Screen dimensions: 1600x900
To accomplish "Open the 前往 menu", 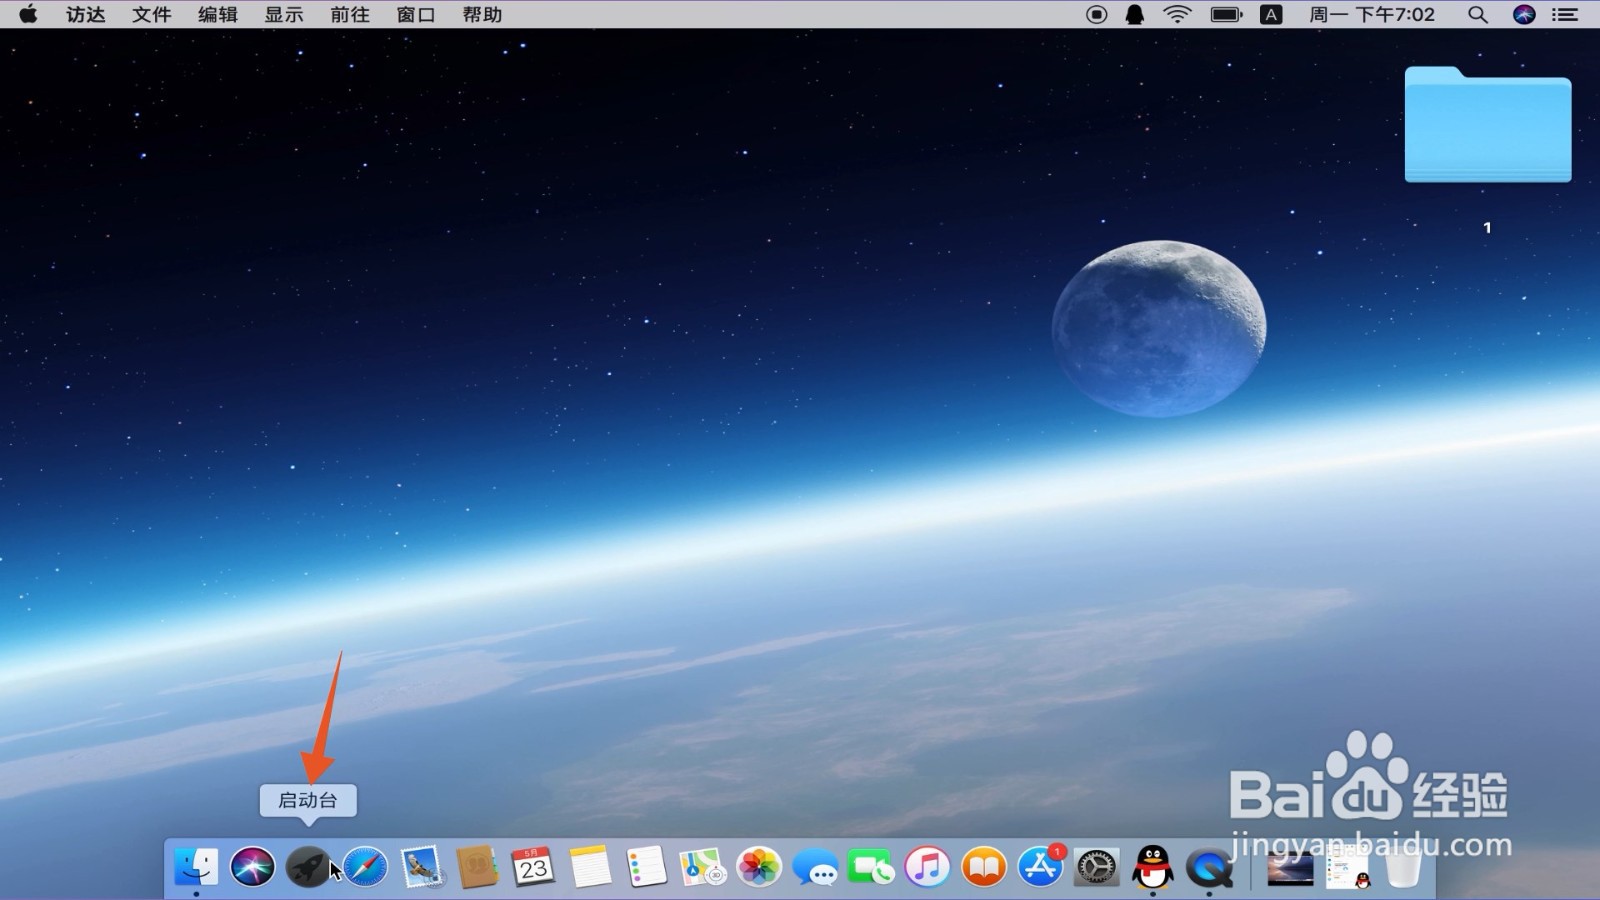I will coord(349,14).
